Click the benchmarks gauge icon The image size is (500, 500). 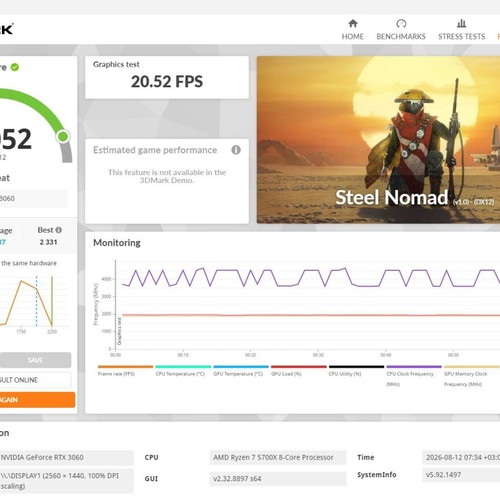pos(401,23)
